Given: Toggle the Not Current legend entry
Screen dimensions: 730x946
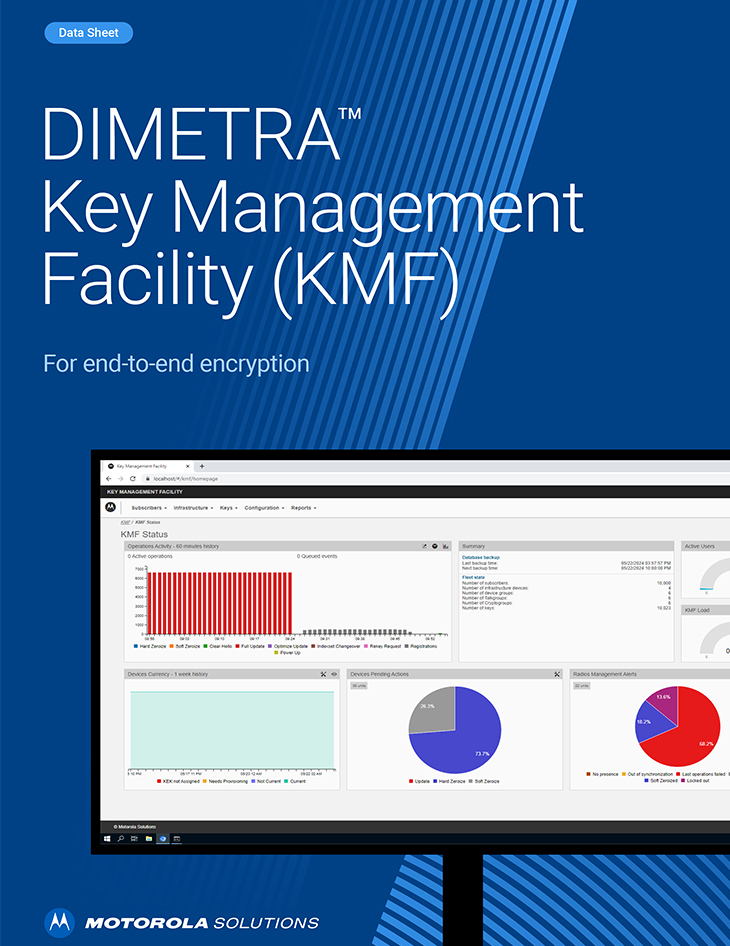Looking at the screenshot, I should tap(266, 781).
